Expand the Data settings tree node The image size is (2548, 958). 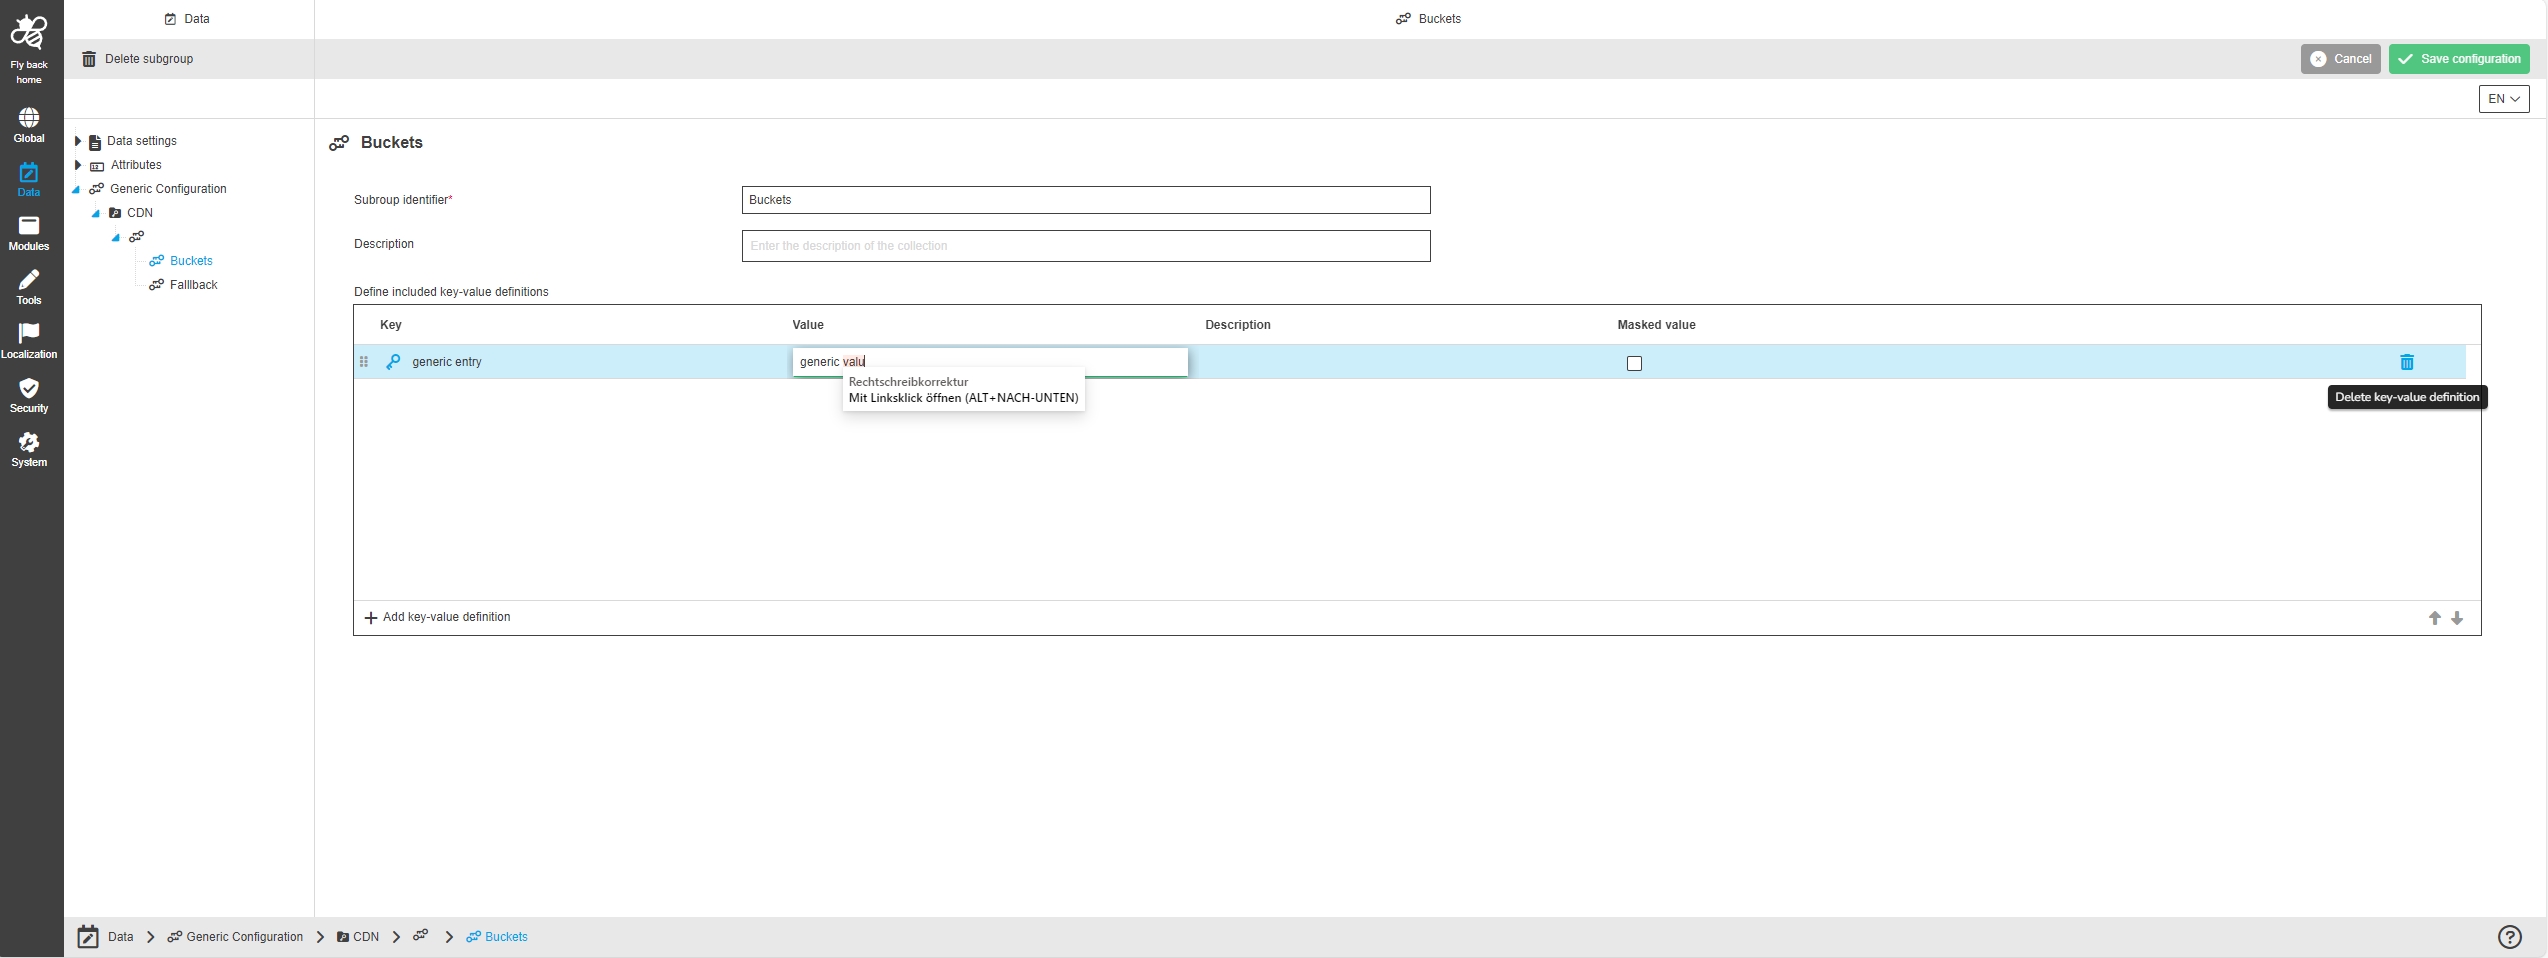pos(78,141)
